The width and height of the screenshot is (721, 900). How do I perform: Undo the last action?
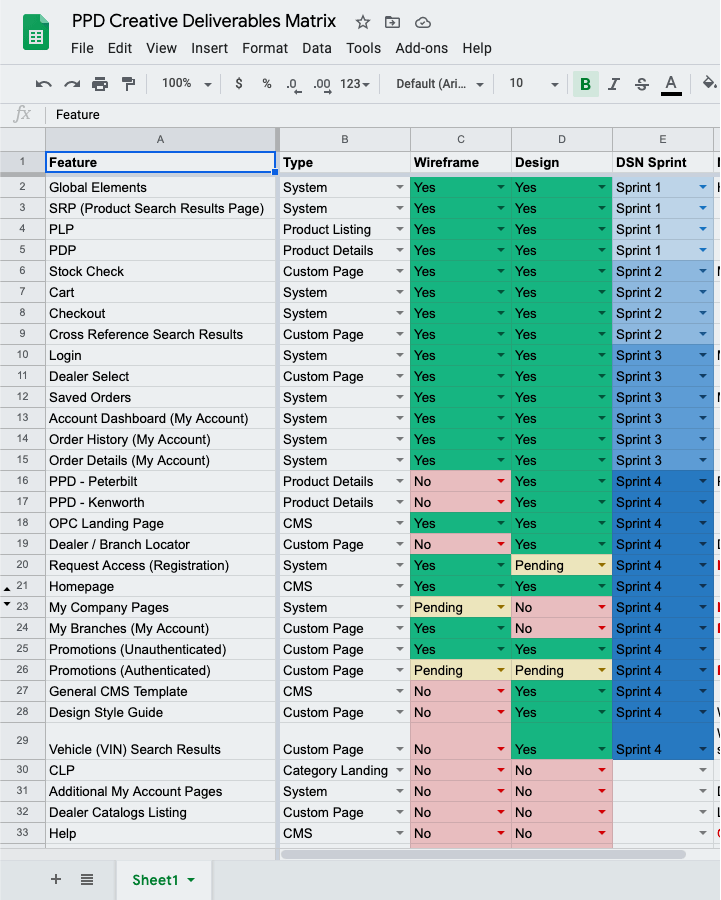[x=44, y=84]
